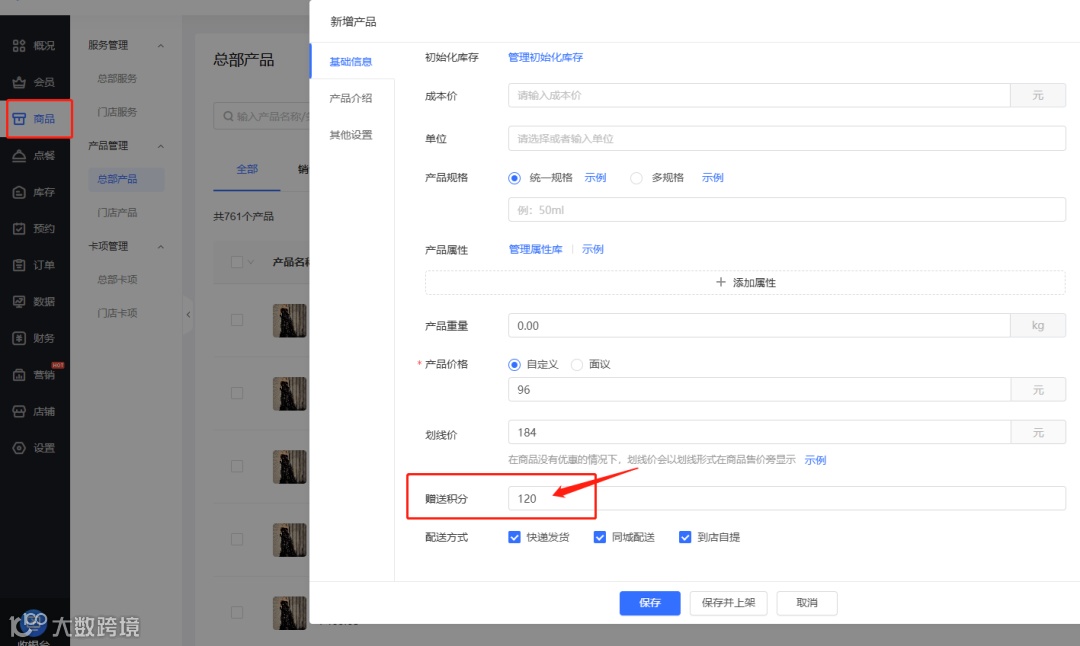Open the 概况 overview icon in sidebar
This screenshot has width=1080, height=646.
point(19,45)
